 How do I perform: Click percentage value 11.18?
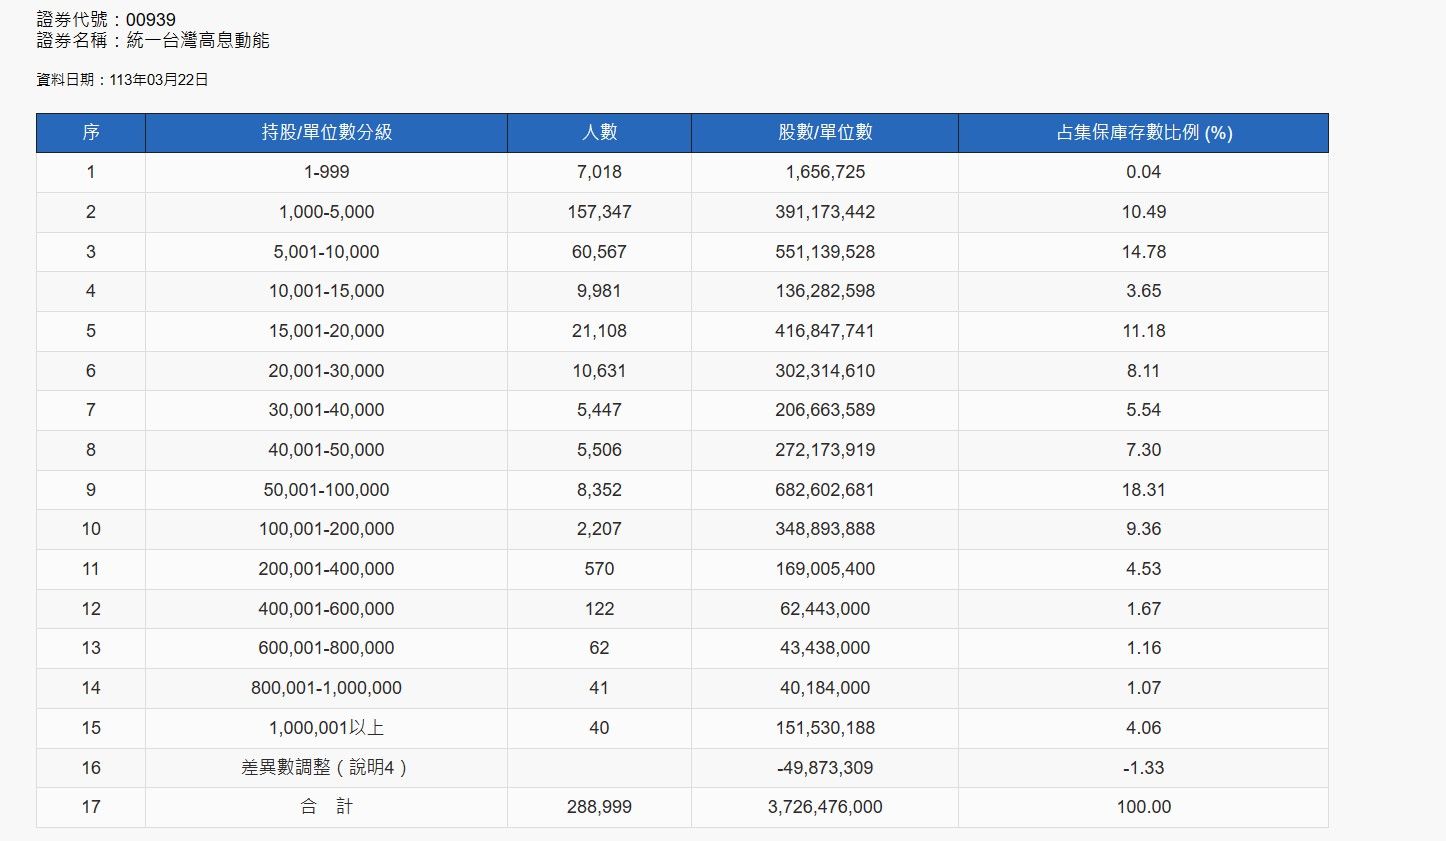1144,331
